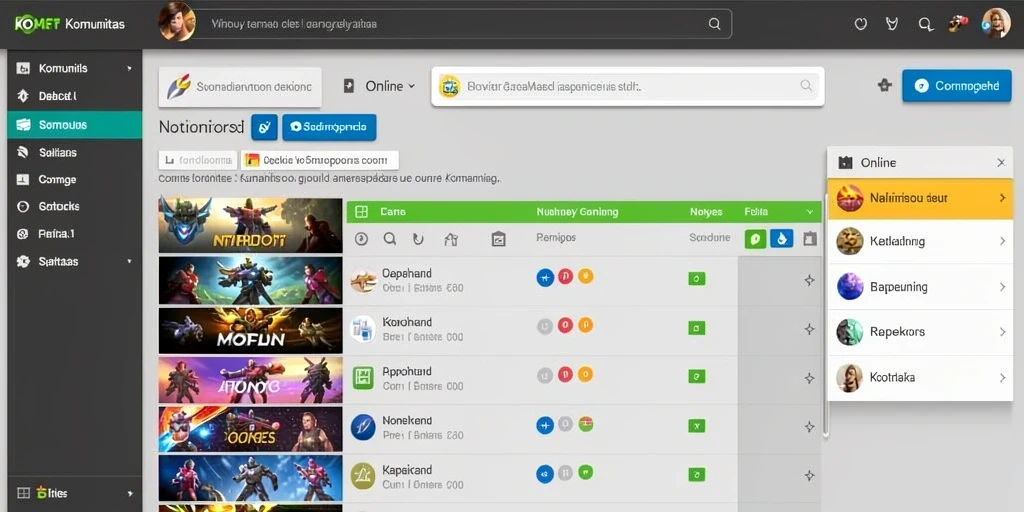Click the shield icon in top bar
This screenshot has width=1024, height=512.
click(x=861, y=24)
